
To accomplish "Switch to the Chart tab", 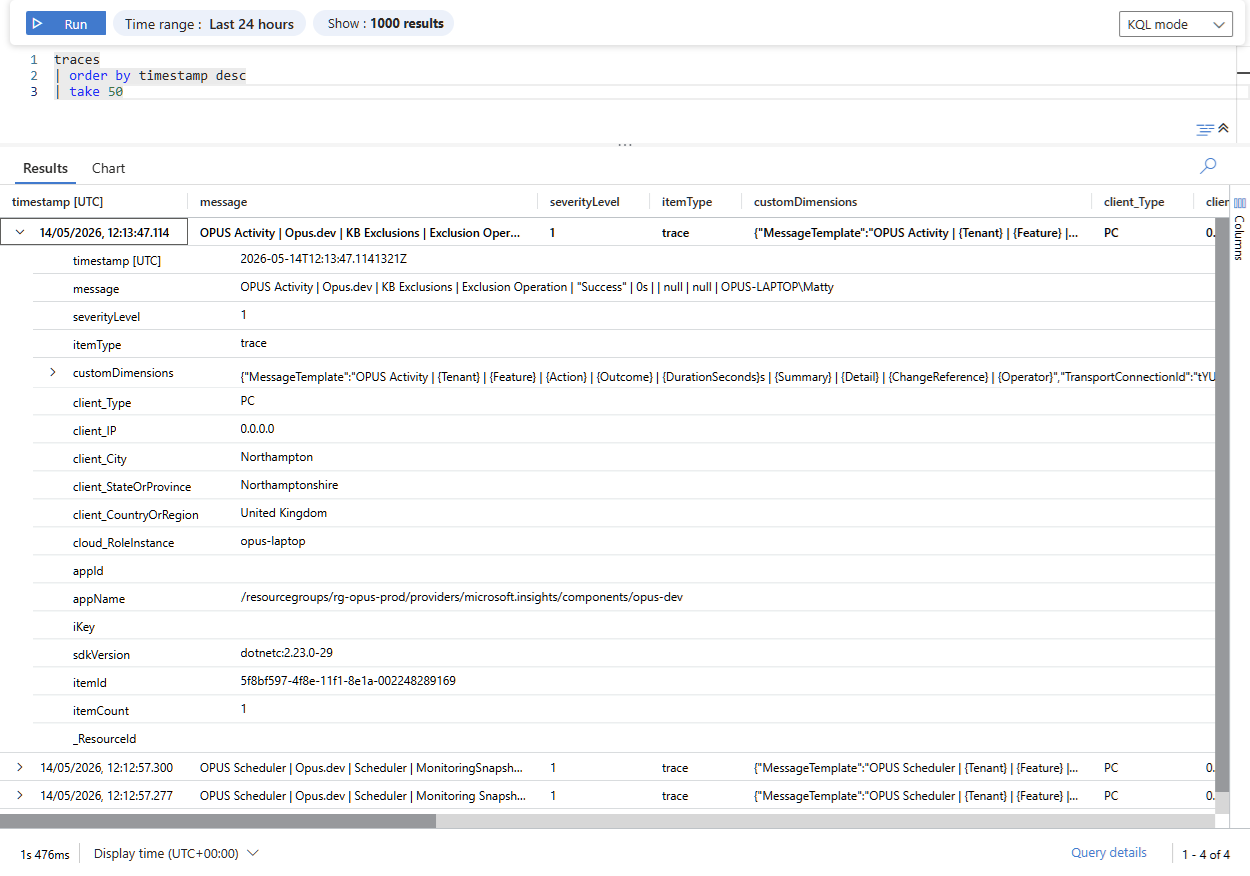I will click(x=108, y=168).
